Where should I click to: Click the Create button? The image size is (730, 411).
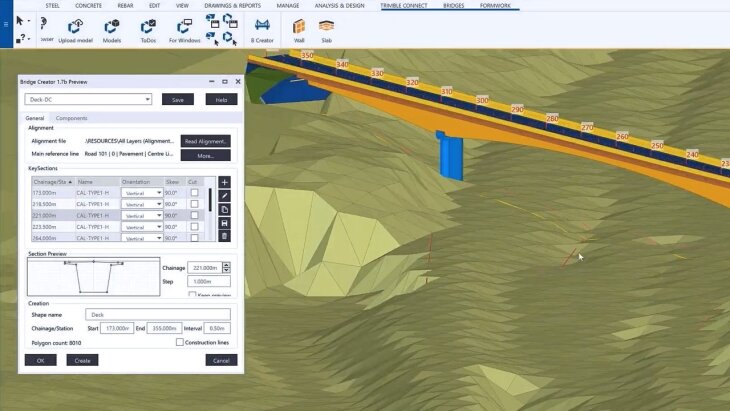click(x=82, y=360)
